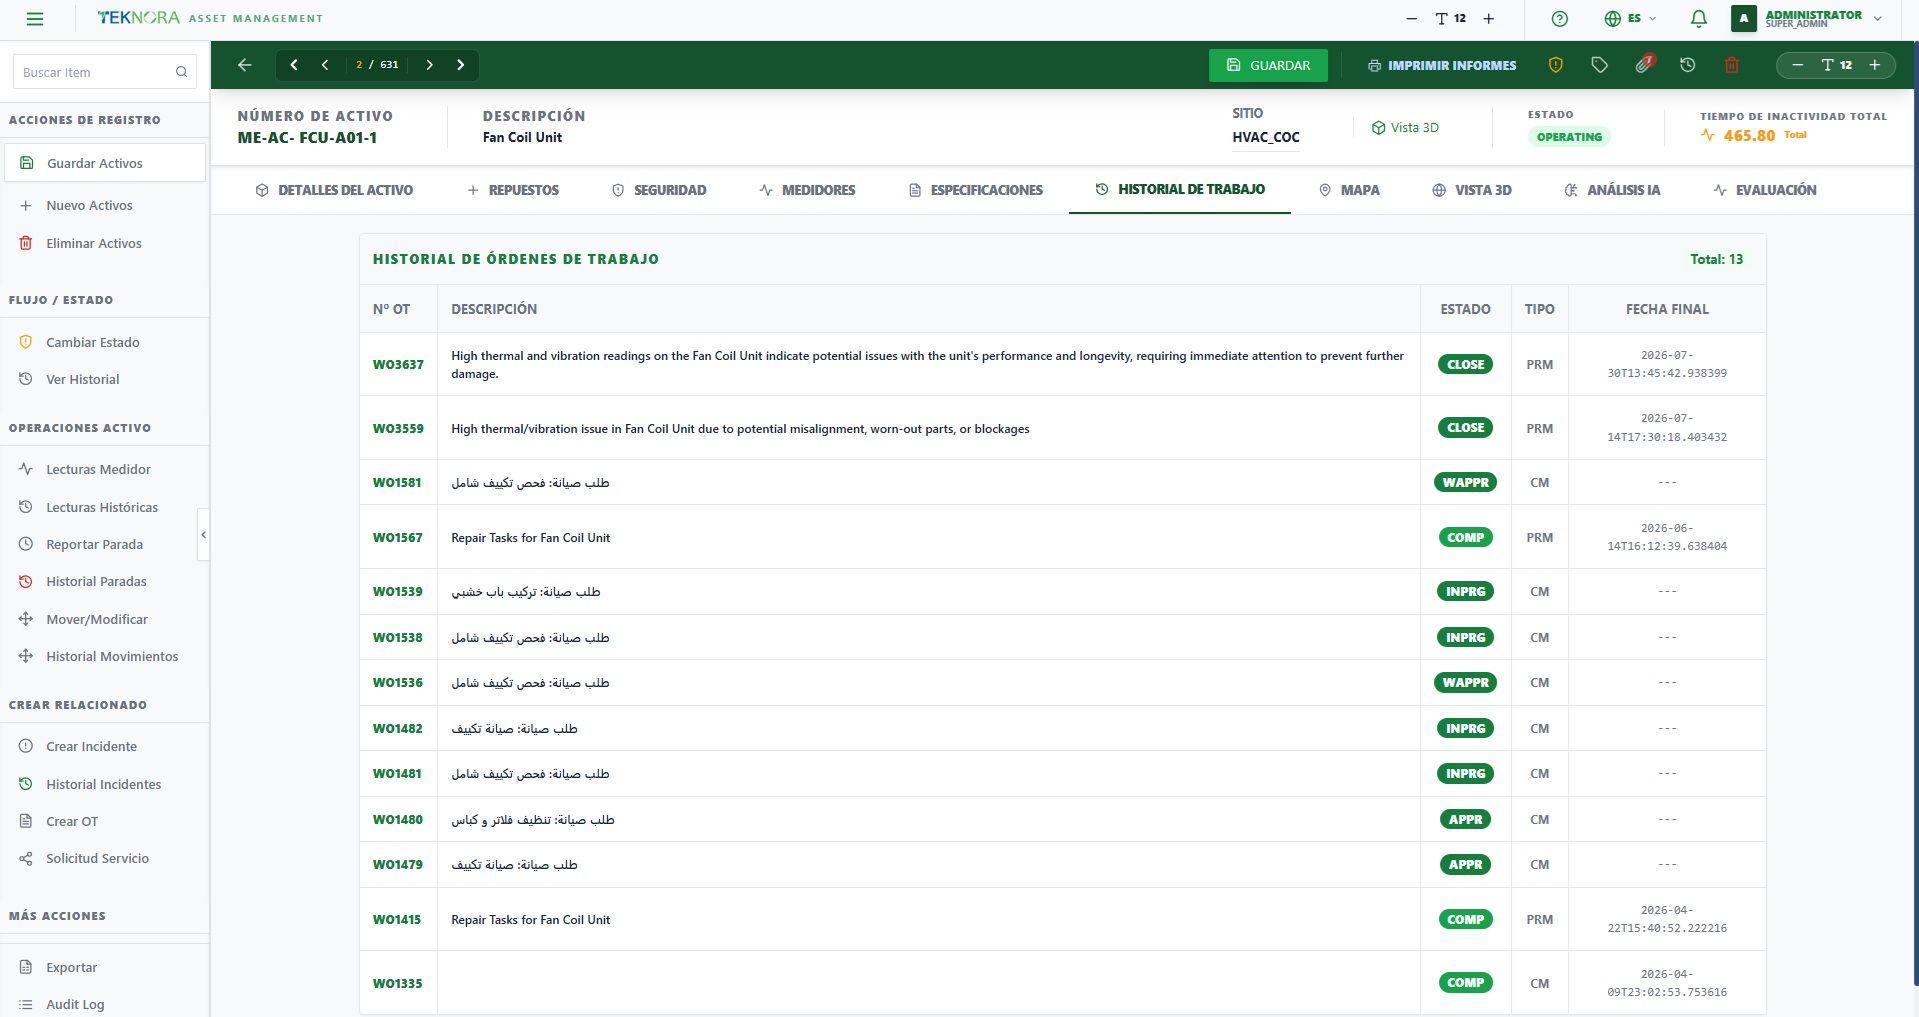Open Historial Paradas in sidebar
1919x1017 pixels.
pos(105,581)
